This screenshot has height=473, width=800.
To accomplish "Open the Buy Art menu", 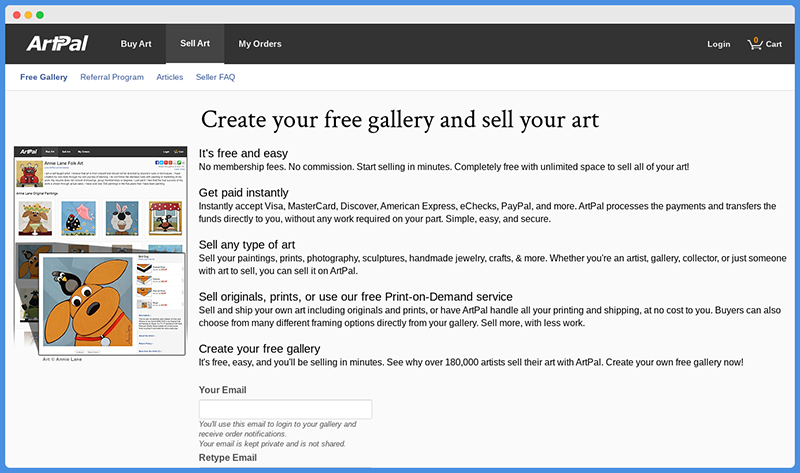I will tap(136, 44).
